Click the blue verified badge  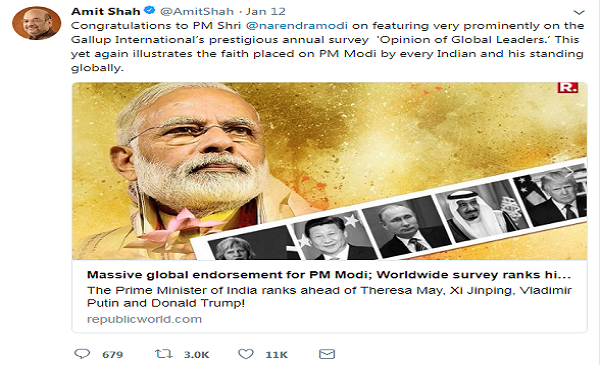pyautogui.click(x=150, y=11)
